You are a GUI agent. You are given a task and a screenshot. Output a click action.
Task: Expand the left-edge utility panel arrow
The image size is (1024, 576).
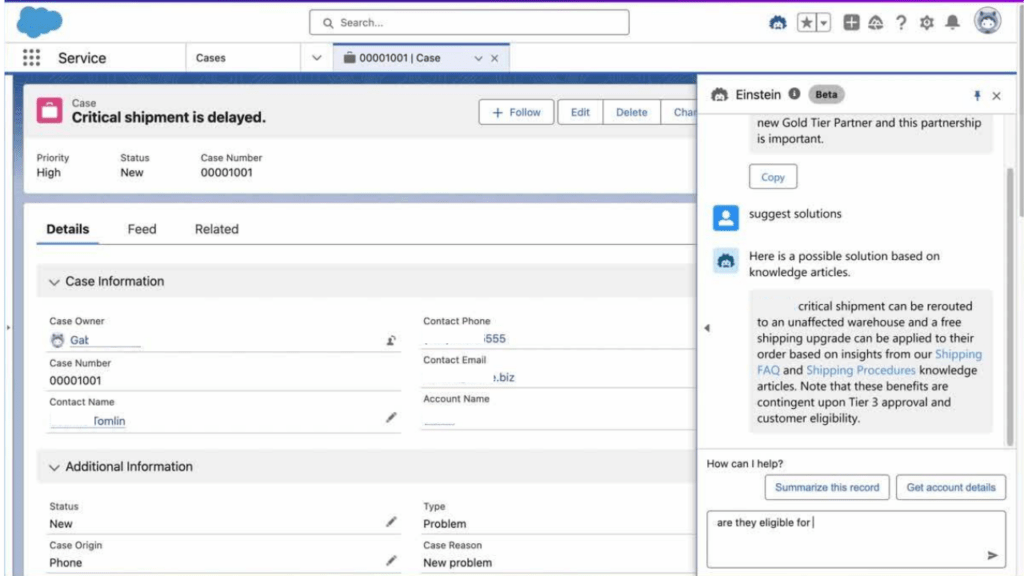coord(8,327)
